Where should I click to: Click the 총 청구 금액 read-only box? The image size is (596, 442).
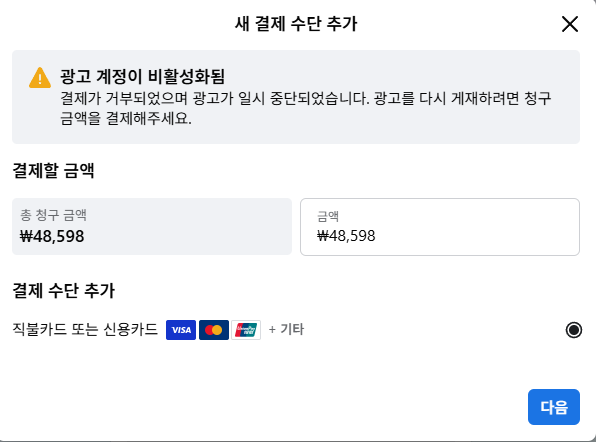click(x=152, y=227)
